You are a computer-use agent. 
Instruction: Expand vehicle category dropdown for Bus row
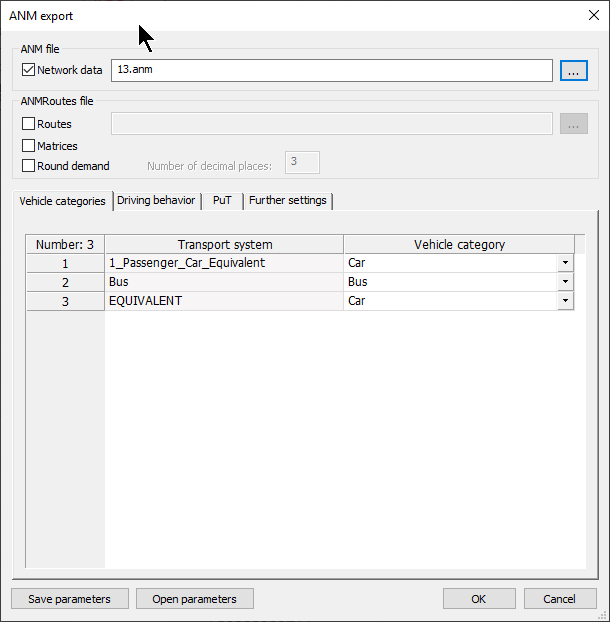pos(565,282)
